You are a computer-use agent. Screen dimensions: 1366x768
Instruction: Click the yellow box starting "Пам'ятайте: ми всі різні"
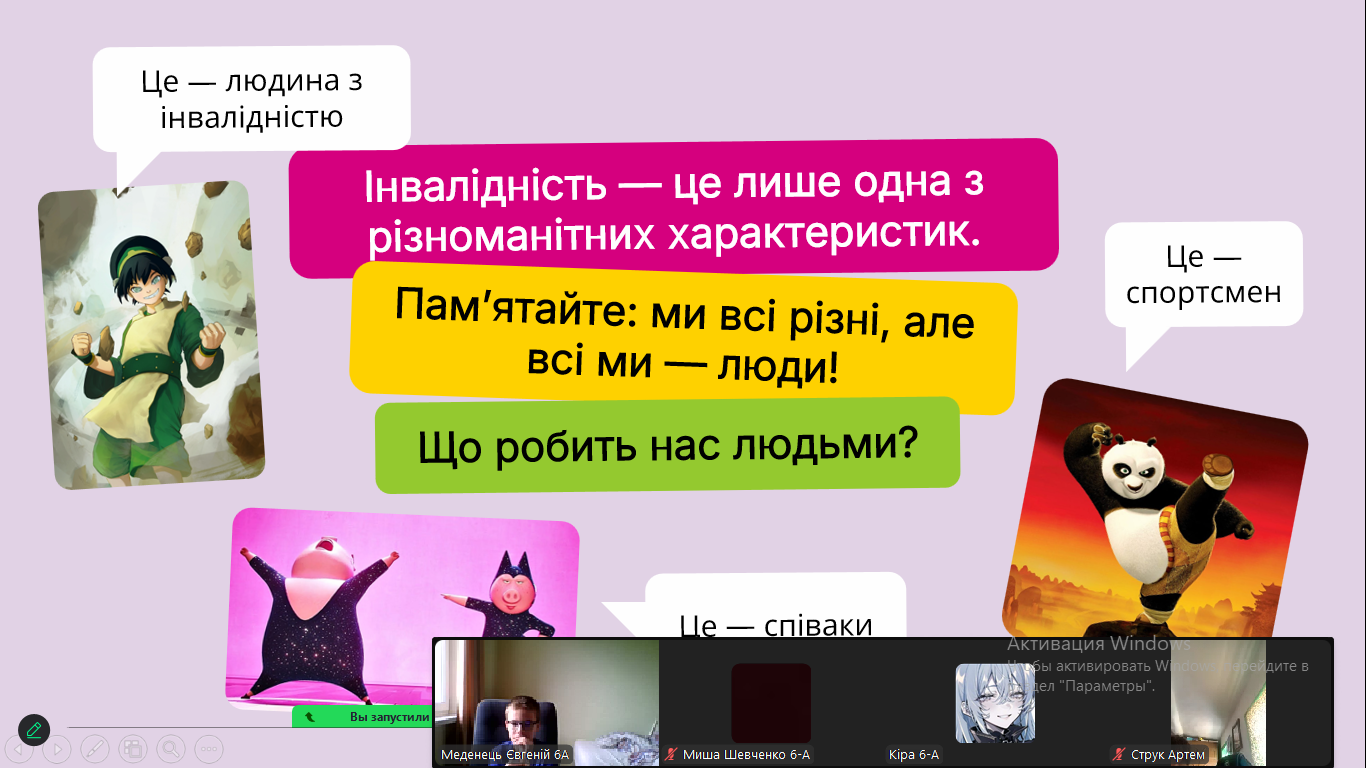[684, 337]
